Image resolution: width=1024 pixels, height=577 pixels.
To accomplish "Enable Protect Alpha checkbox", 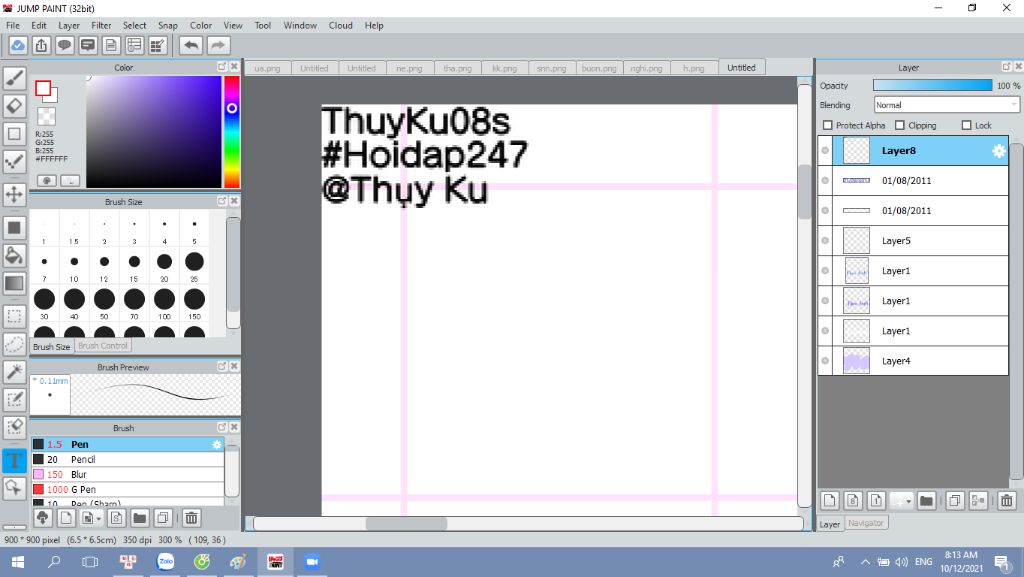I will [827, 125].
